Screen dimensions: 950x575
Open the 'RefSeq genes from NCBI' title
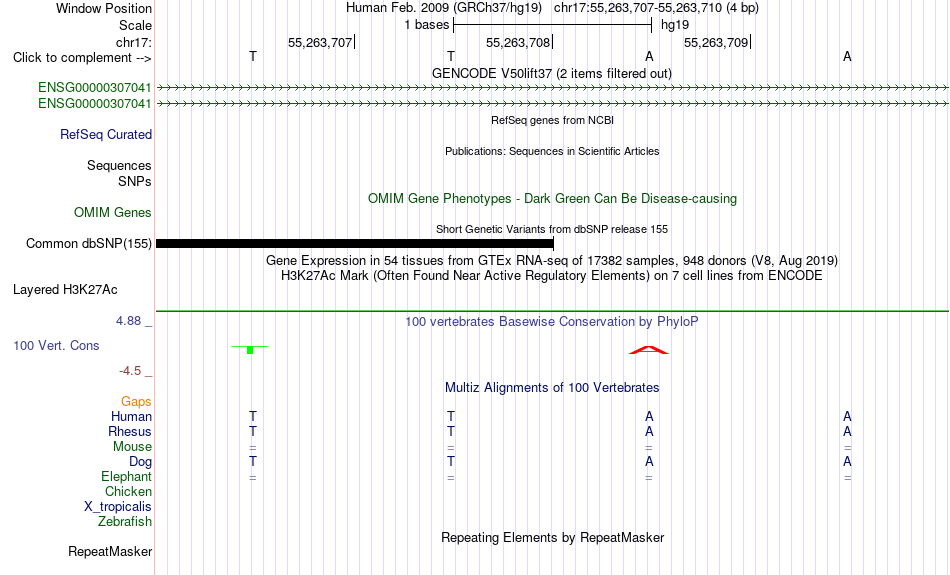pos(552,120)
